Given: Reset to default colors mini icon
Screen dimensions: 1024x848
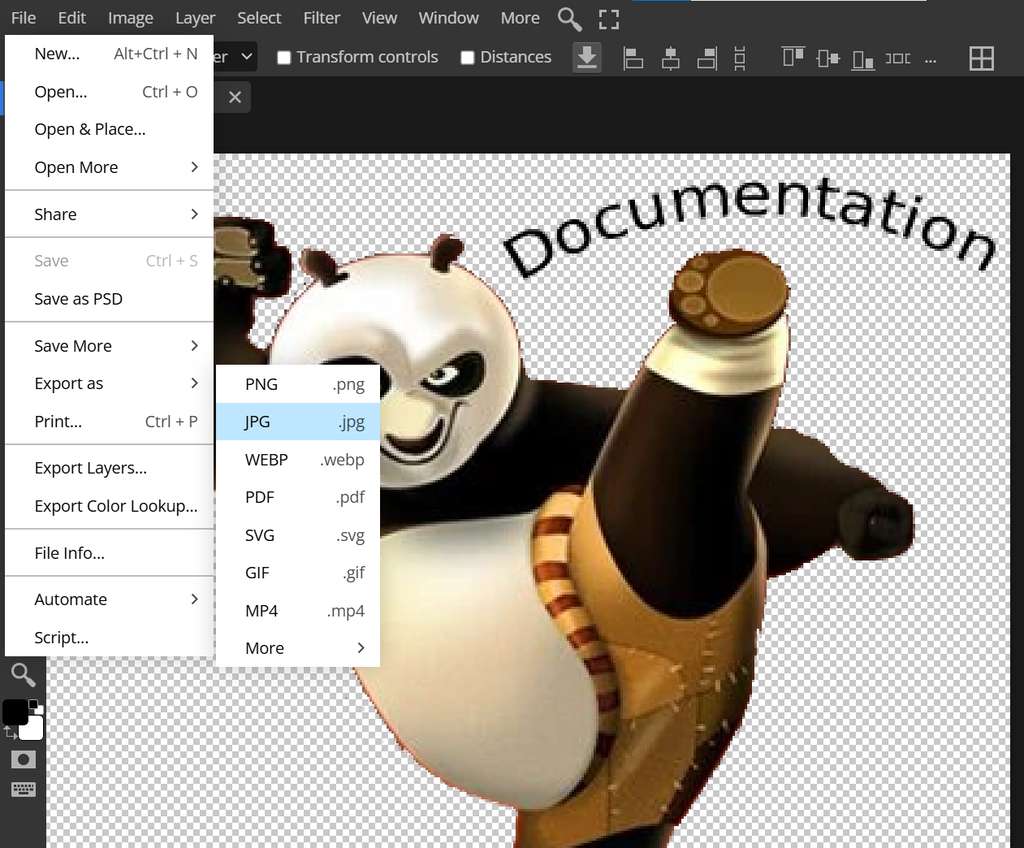Looking at the screenshot, I should [35, 706].
